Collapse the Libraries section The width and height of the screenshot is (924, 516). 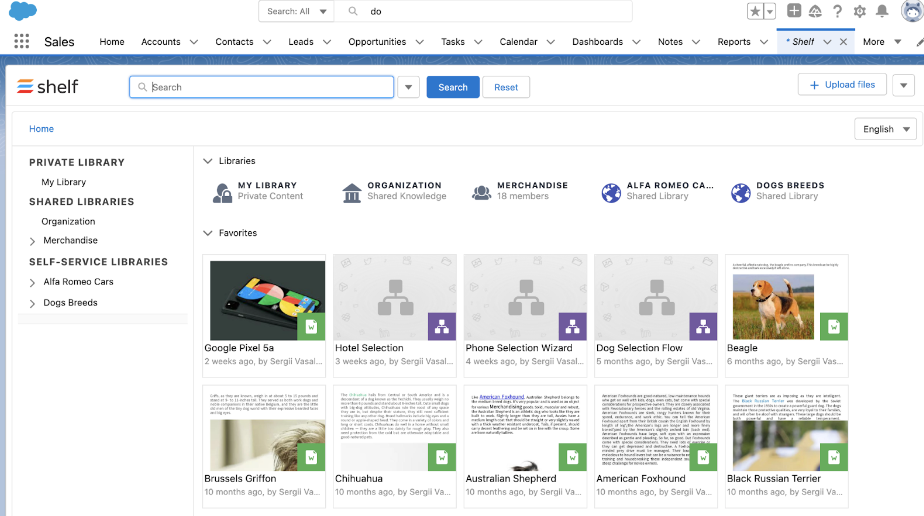click(x=207, y=161)
